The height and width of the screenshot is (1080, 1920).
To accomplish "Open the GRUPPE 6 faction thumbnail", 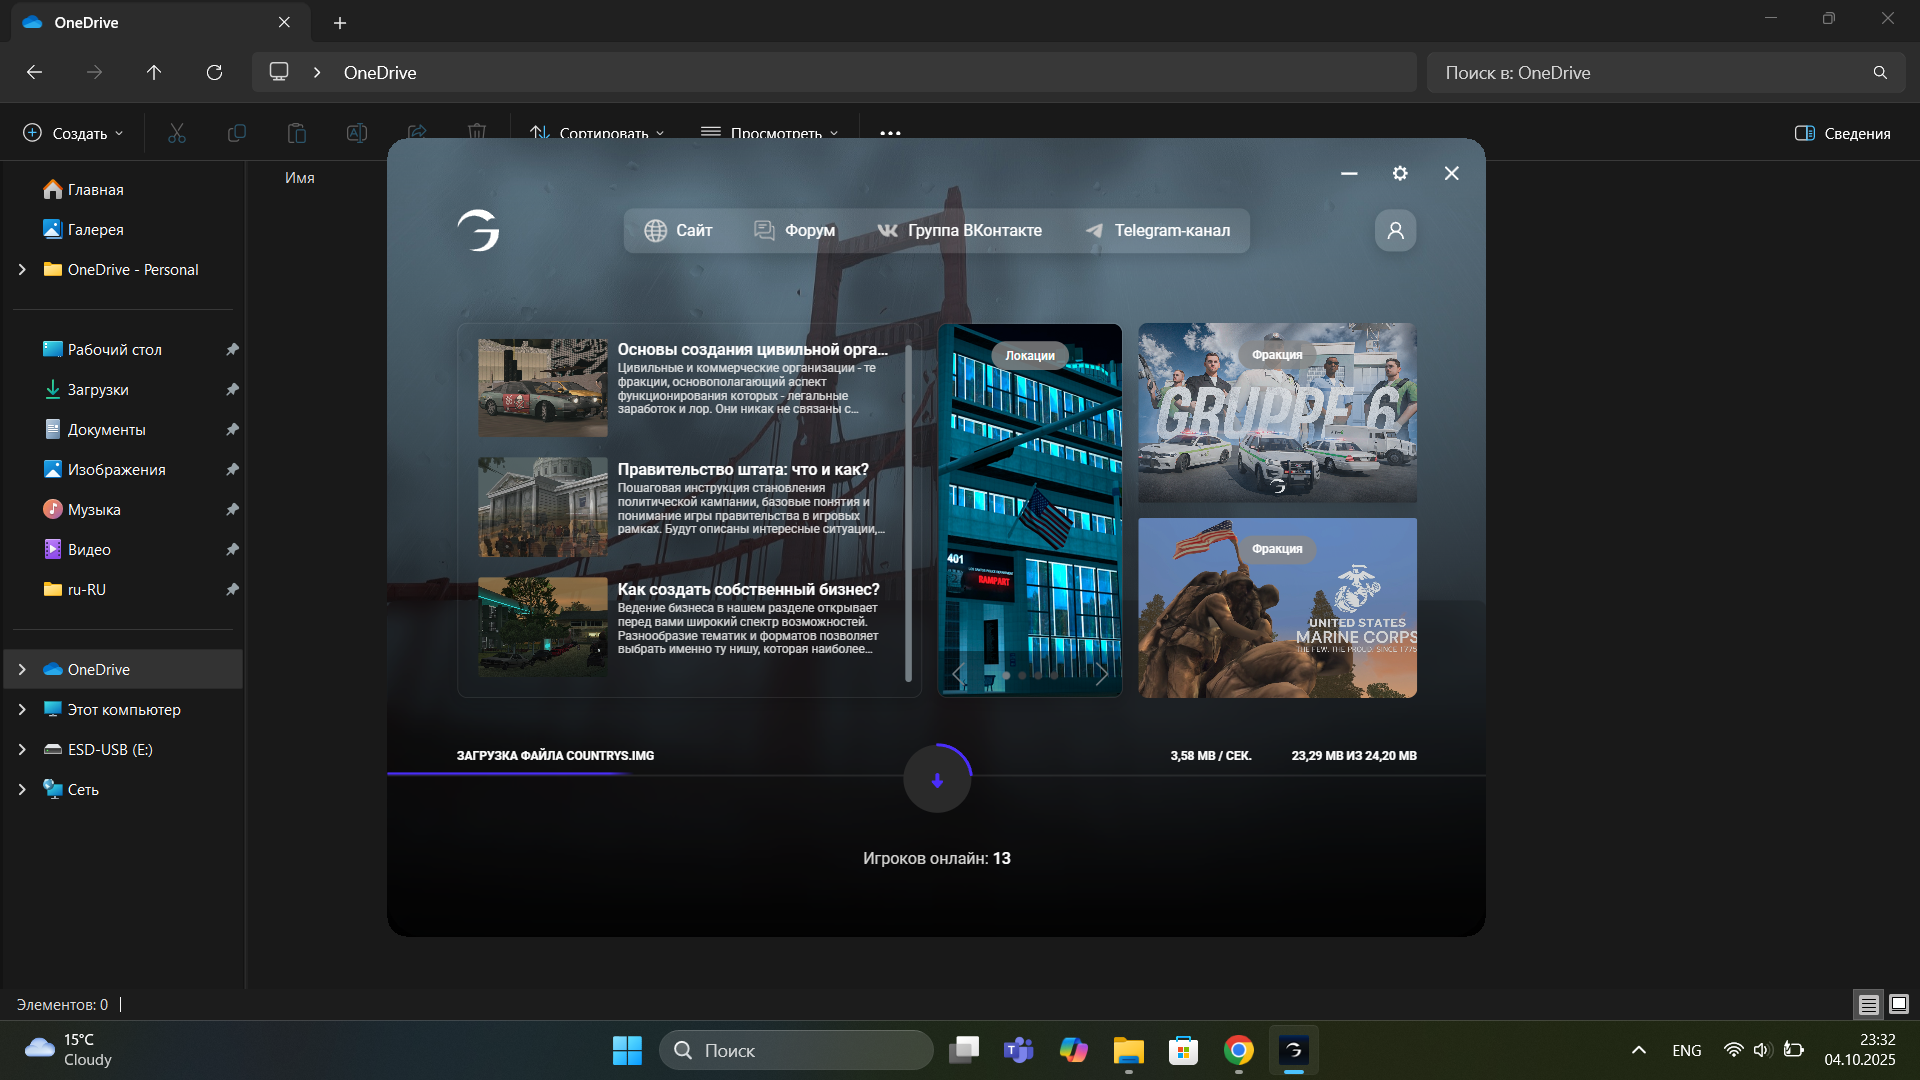I will click(x=1277, y=412).
